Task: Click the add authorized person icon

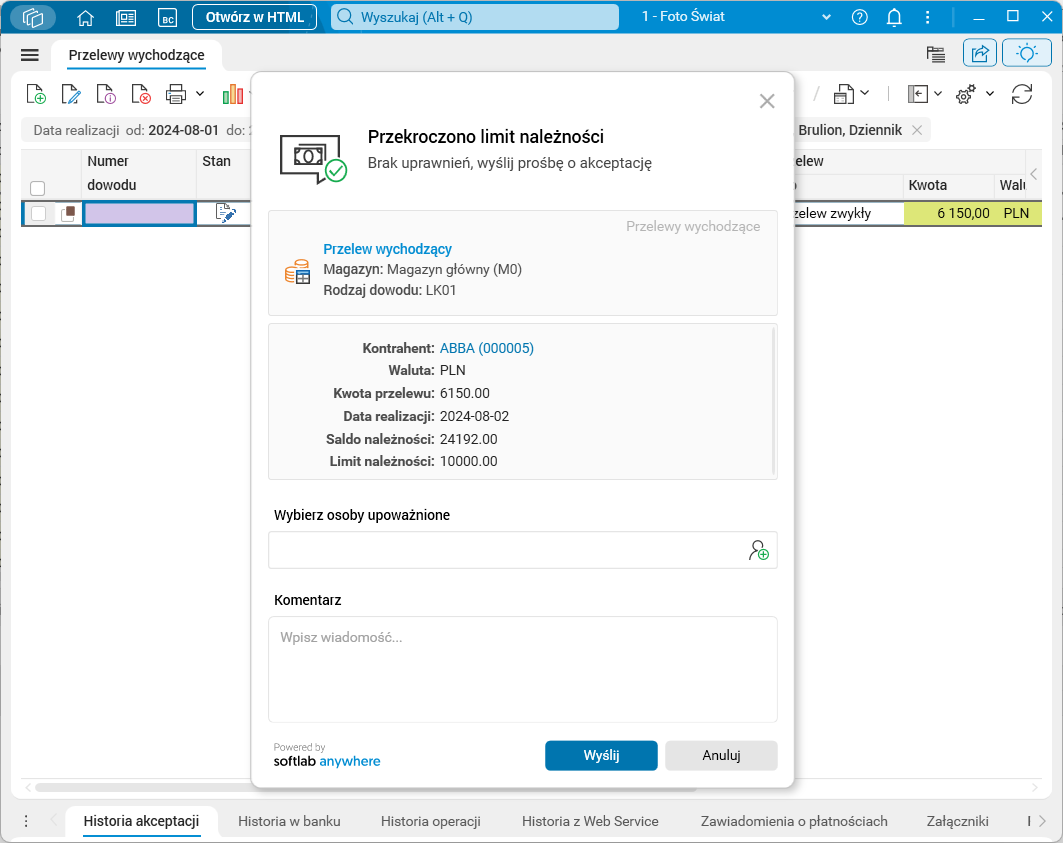Action: click(759, 550)
